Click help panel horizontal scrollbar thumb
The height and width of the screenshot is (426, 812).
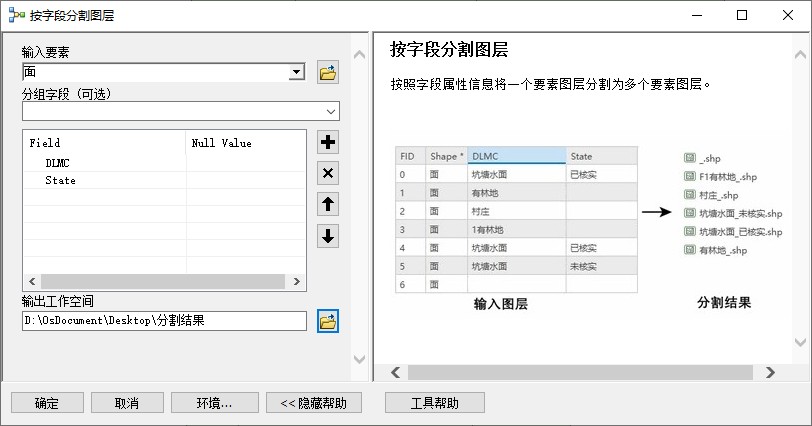pyautogui.click(x=580, y=372)
